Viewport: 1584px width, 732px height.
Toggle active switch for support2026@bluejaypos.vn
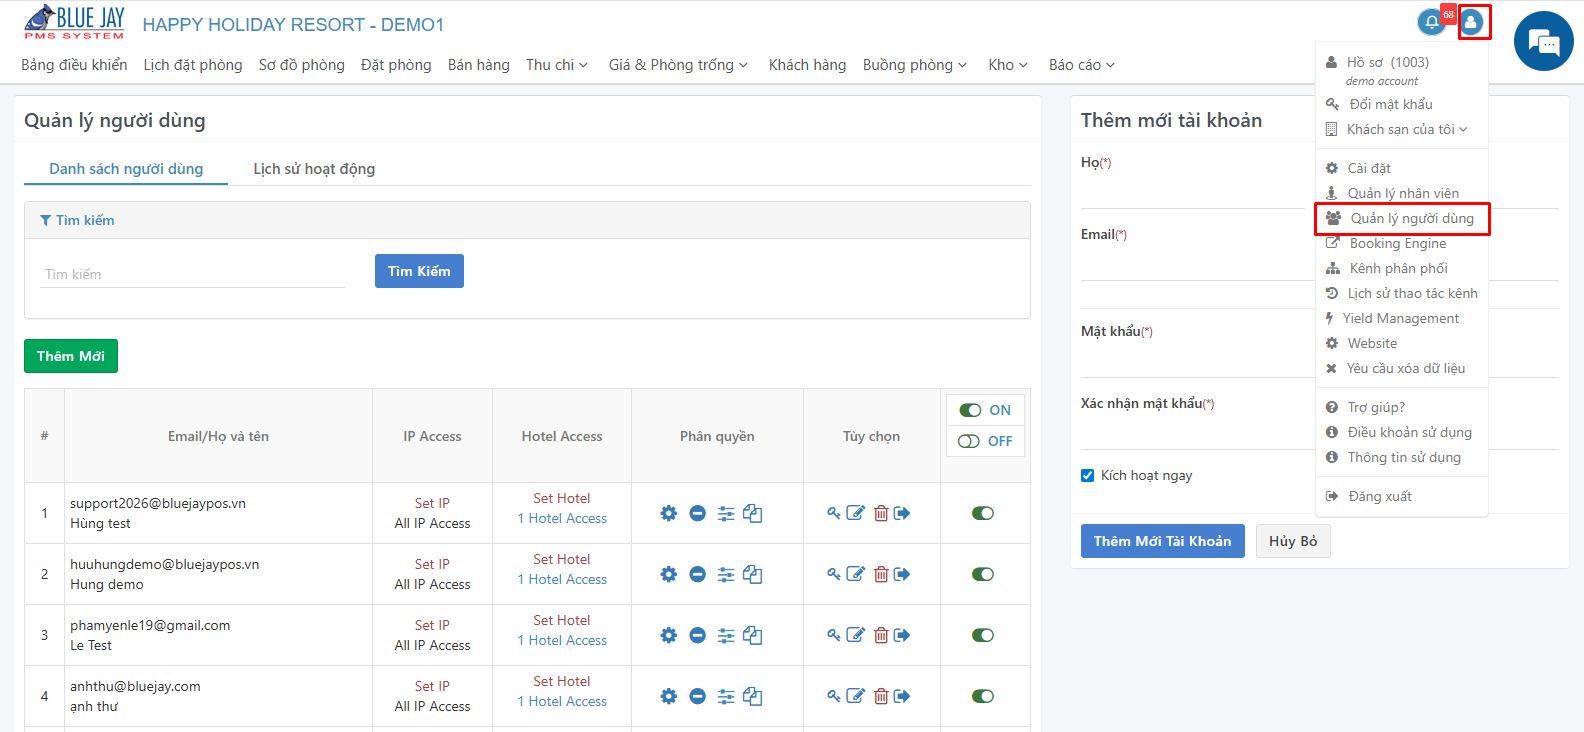point(983,513)
